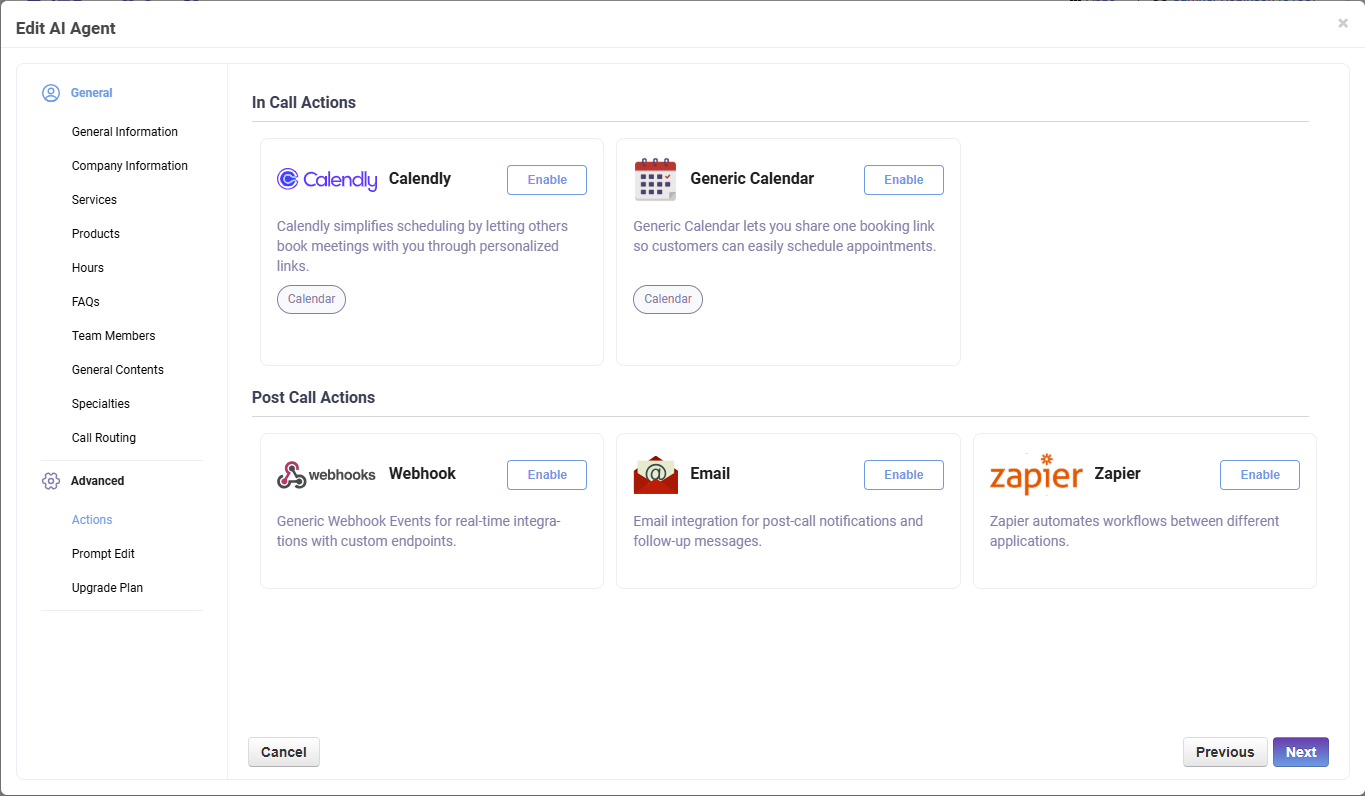1365x796 pixels.
Task: Click the Advanced section gear icon
Action: pos(51,481)
